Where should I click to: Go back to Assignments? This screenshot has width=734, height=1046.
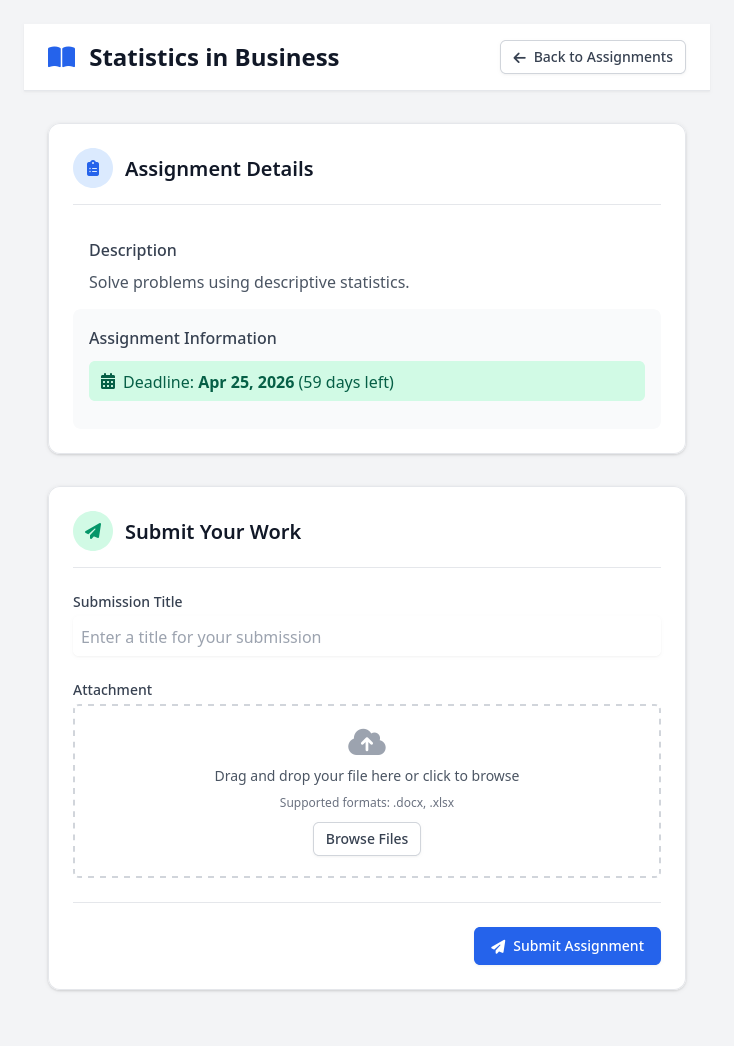click(x=592, y=57)
